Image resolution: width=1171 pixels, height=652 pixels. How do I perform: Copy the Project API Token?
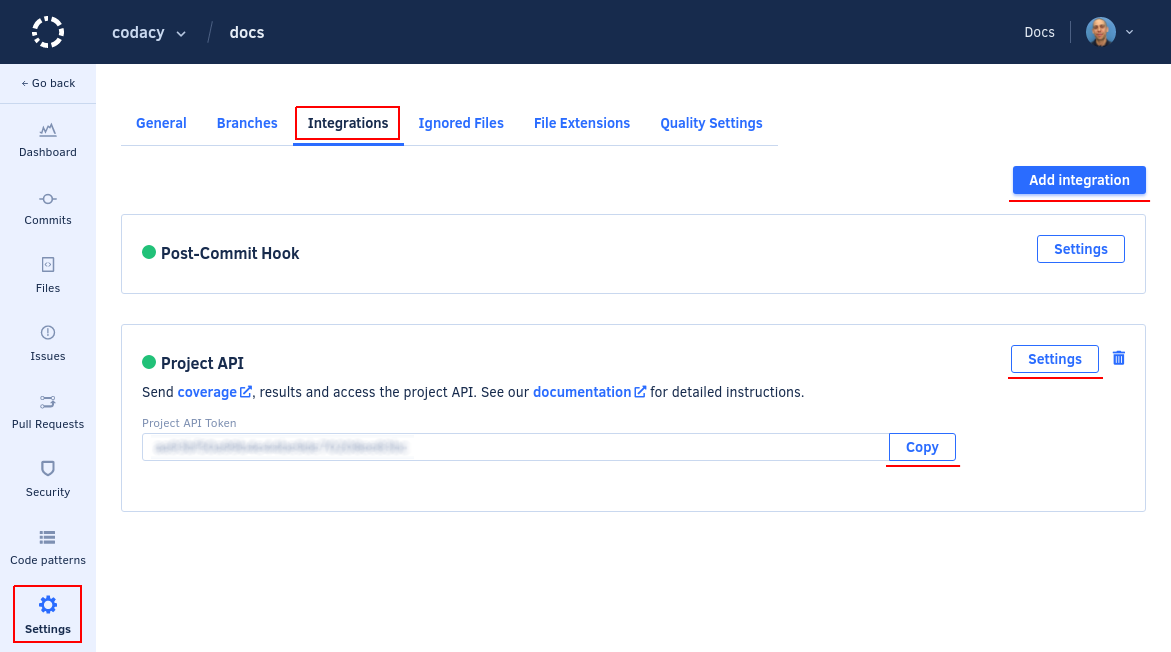tap(921, 446)
